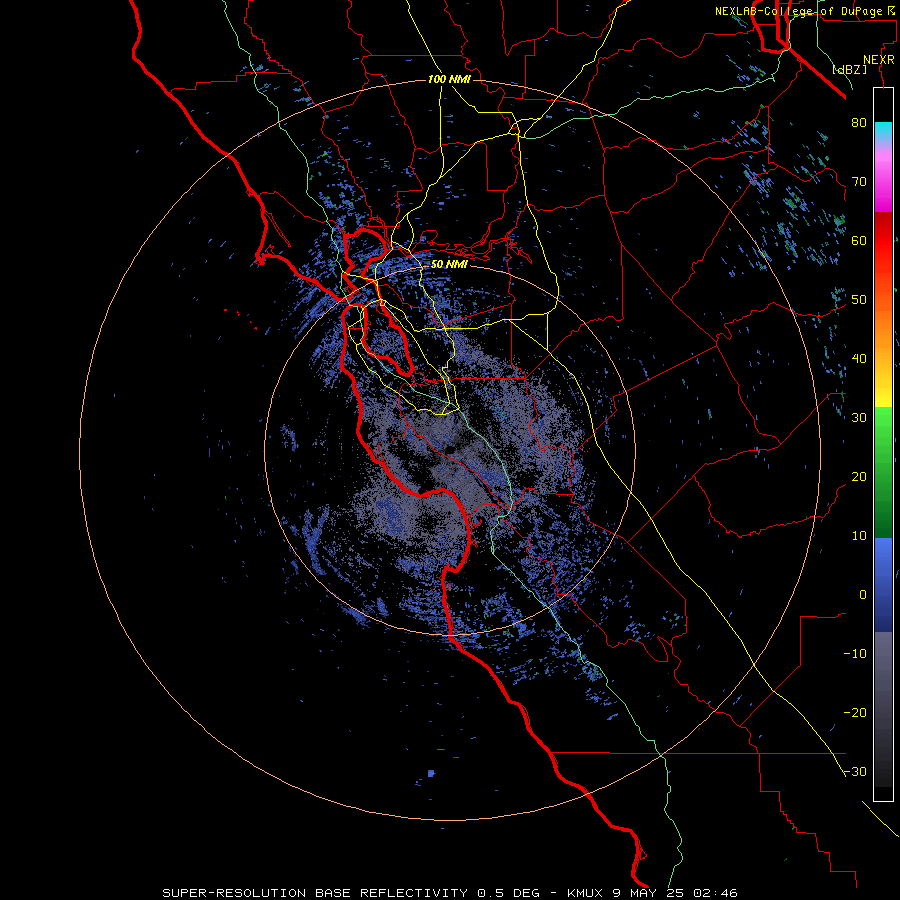Image resolution: width=900 pixels, height=900 pixels.
Task: Click the 80 value on the color scale
Action: pos(859,122)
